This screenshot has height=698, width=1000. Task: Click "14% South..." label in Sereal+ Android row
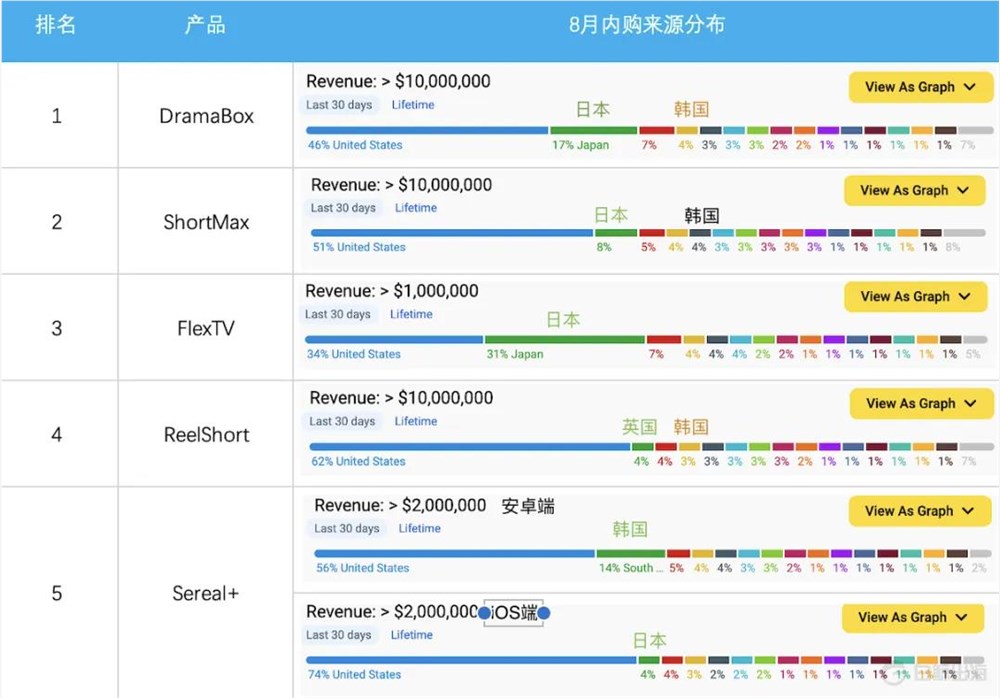pyautogui.click(x=630, y=568)
